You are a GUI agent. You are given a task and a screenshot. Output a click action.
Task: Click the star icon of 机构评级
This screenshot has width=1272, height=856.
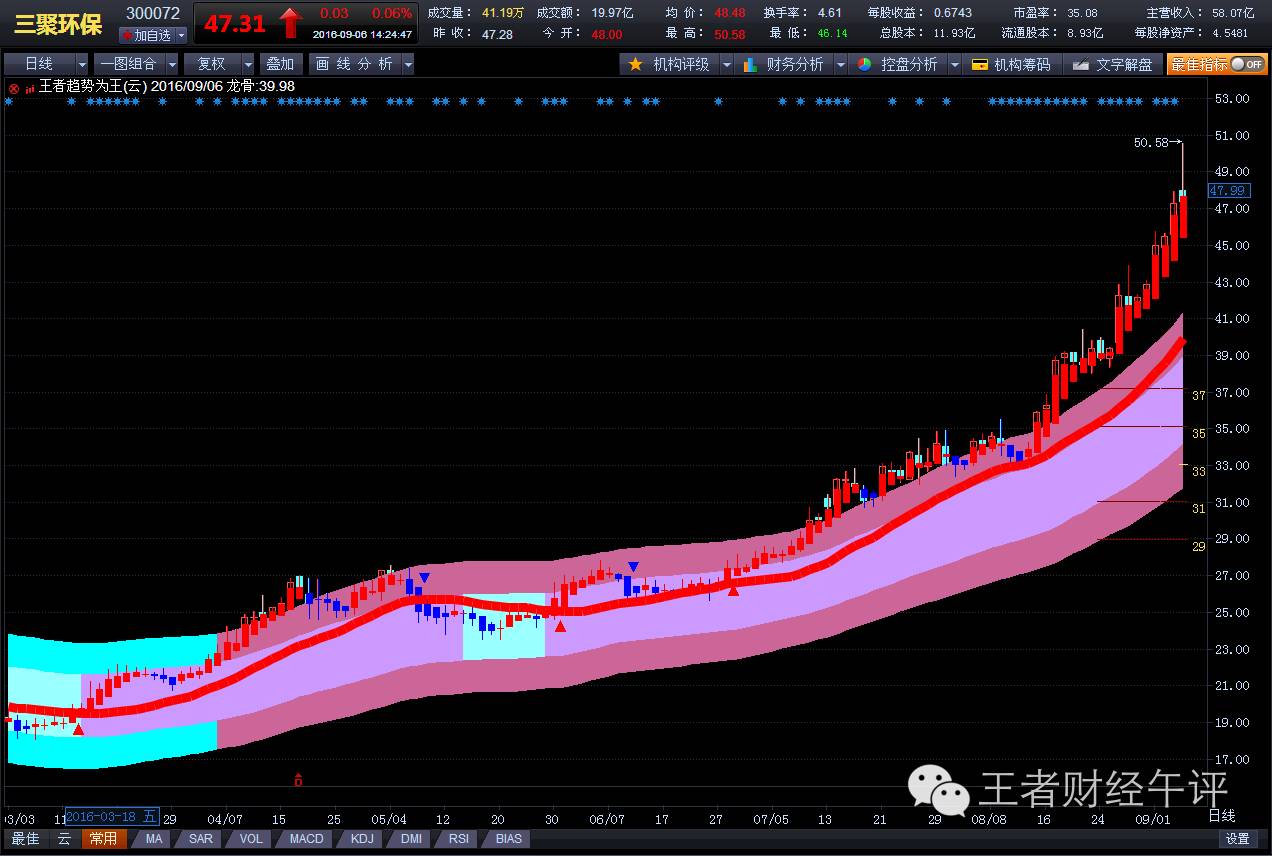coord(636,64)
